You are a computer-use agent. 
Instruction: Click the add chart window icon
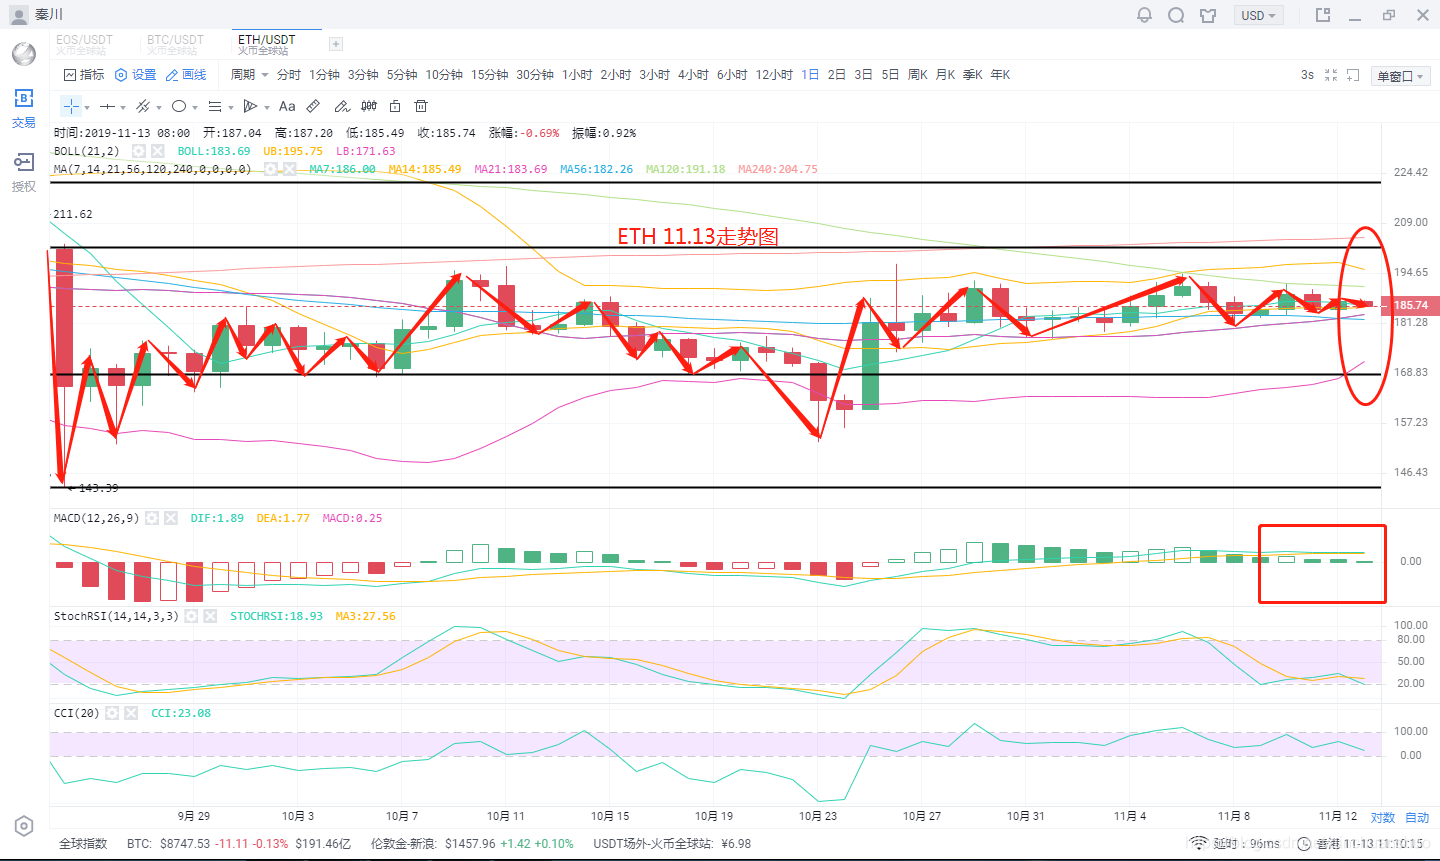point(1353,75)
